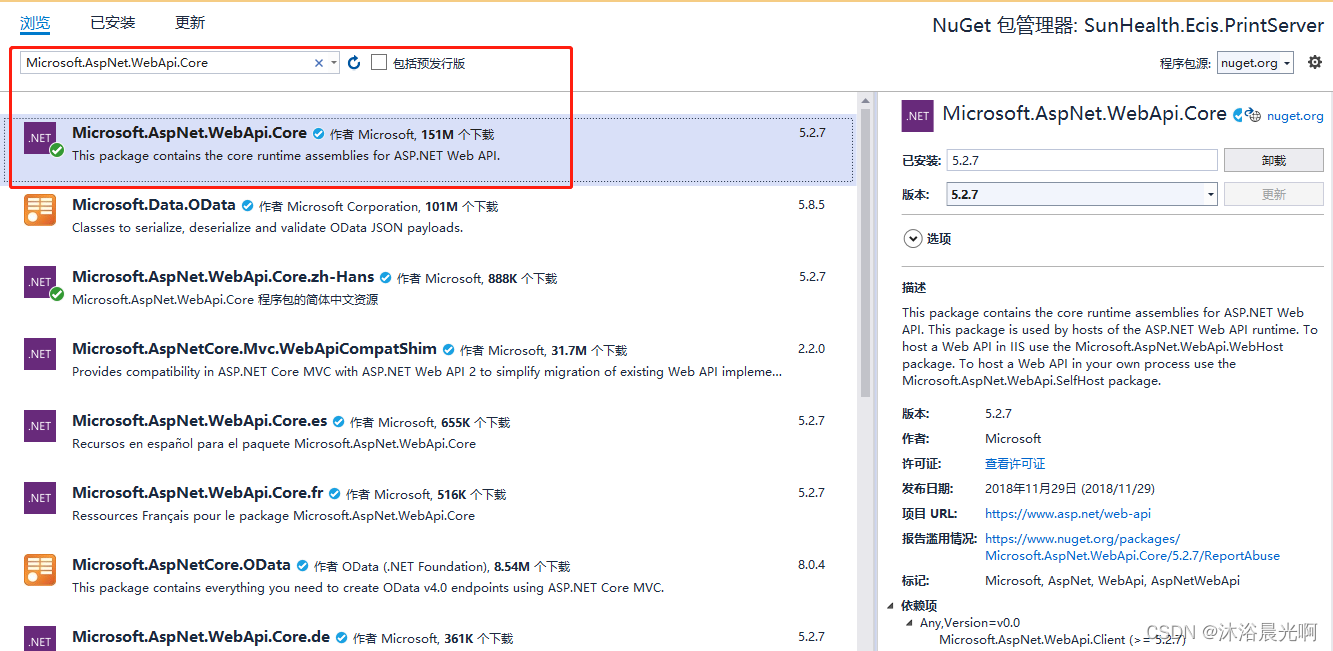This screenshot has width=1333, height=651.
Task: Toggle the include prerelease (包括预发行版) checkbox
Action: tap(379, 62)
